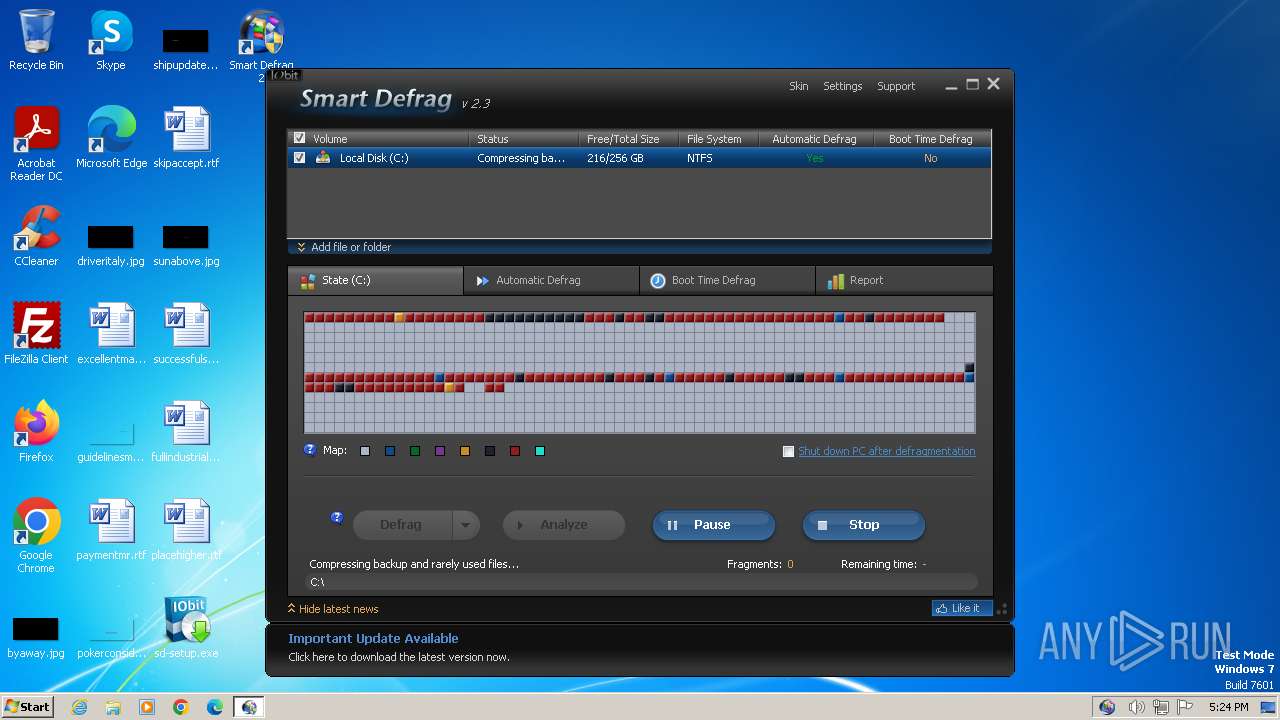Open File Explorer from the taskbar
Screen dimensions: 1280x720
[x=113, y=707]
